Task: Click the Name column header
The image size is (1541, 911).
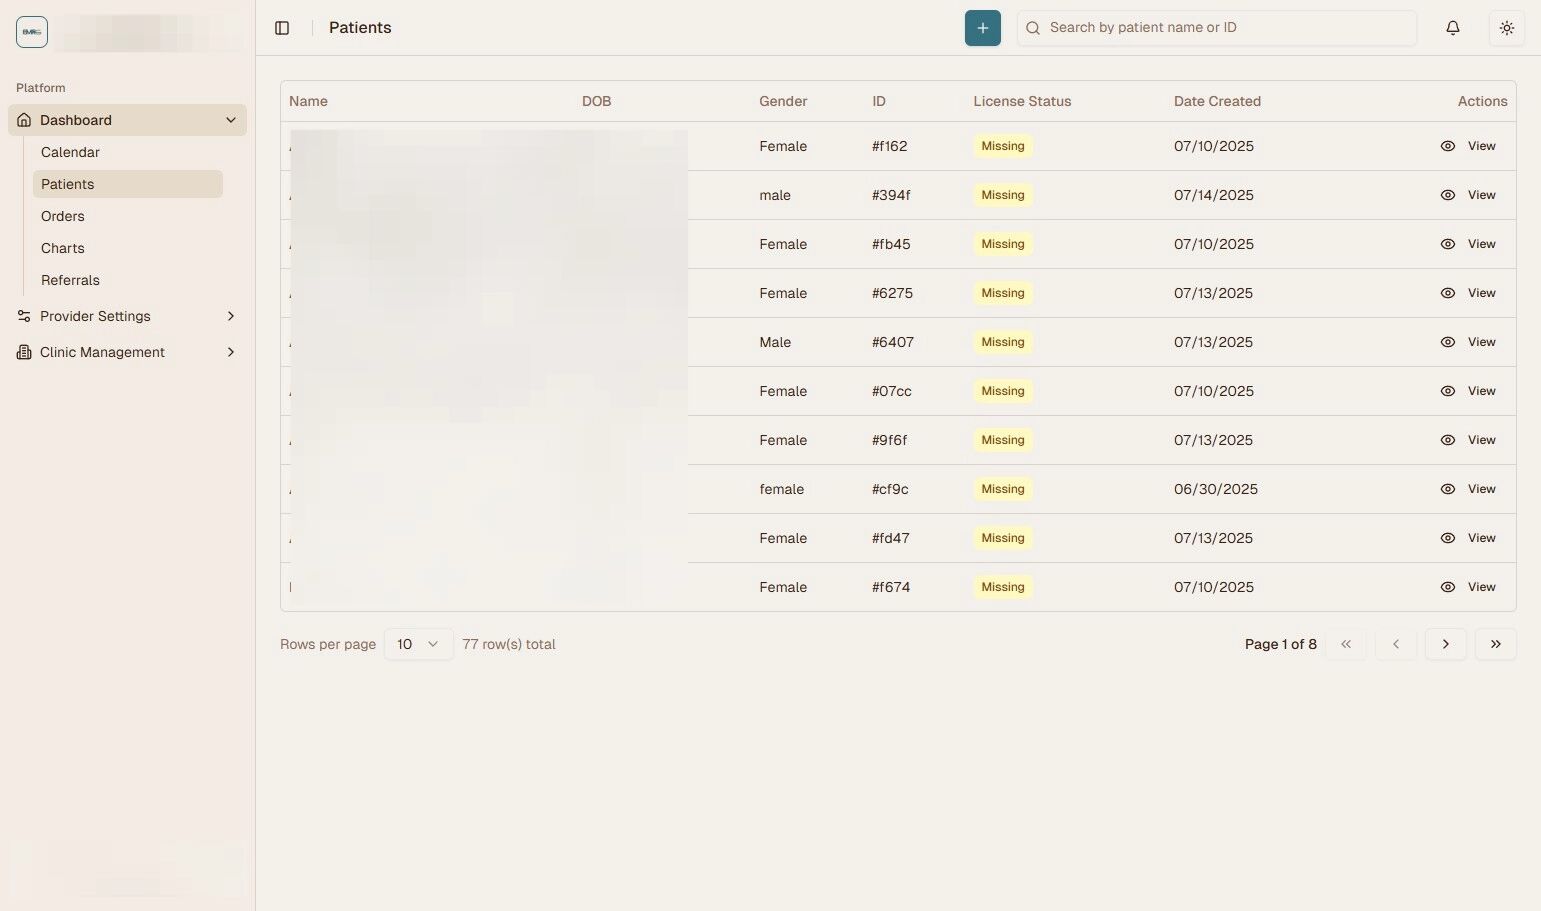Action: tap(308, 101)
